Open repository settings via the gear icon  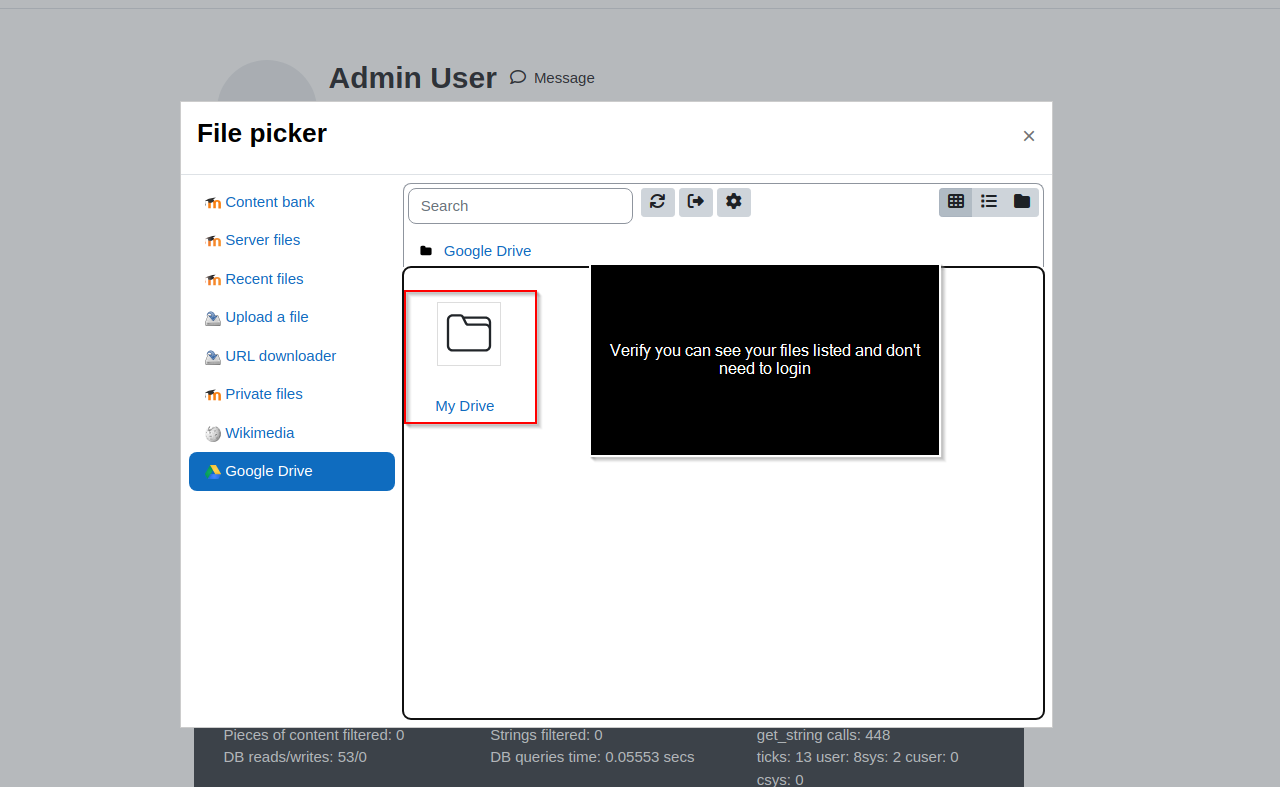click(734, 202)
